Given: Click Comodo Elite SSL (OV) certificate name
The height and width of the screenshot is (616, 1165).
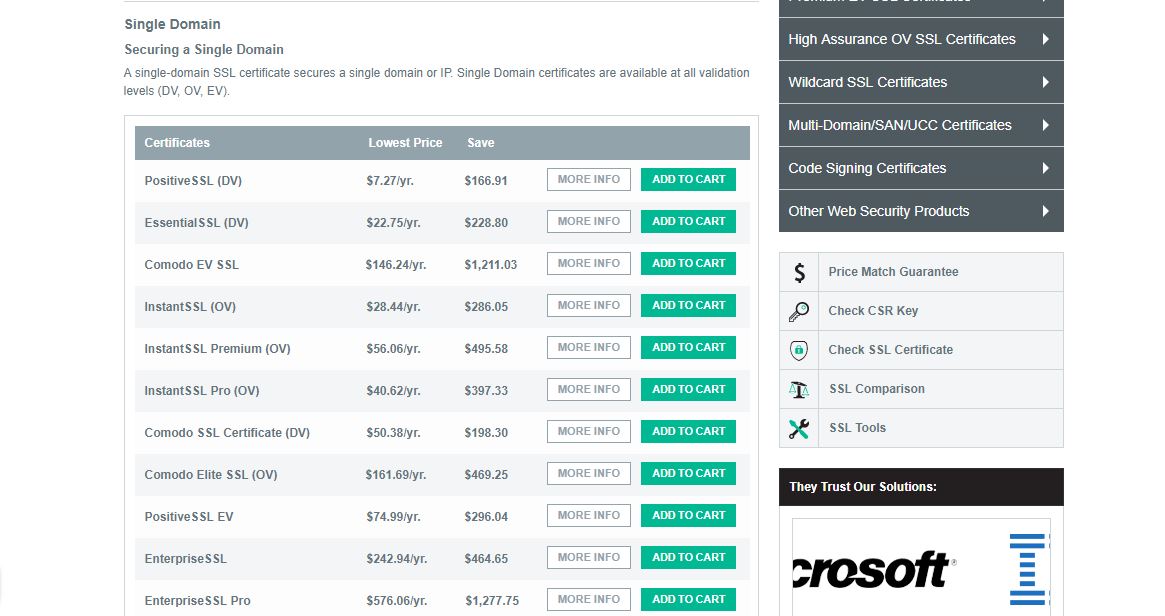Looking at the screenshot, I should 211,475.
